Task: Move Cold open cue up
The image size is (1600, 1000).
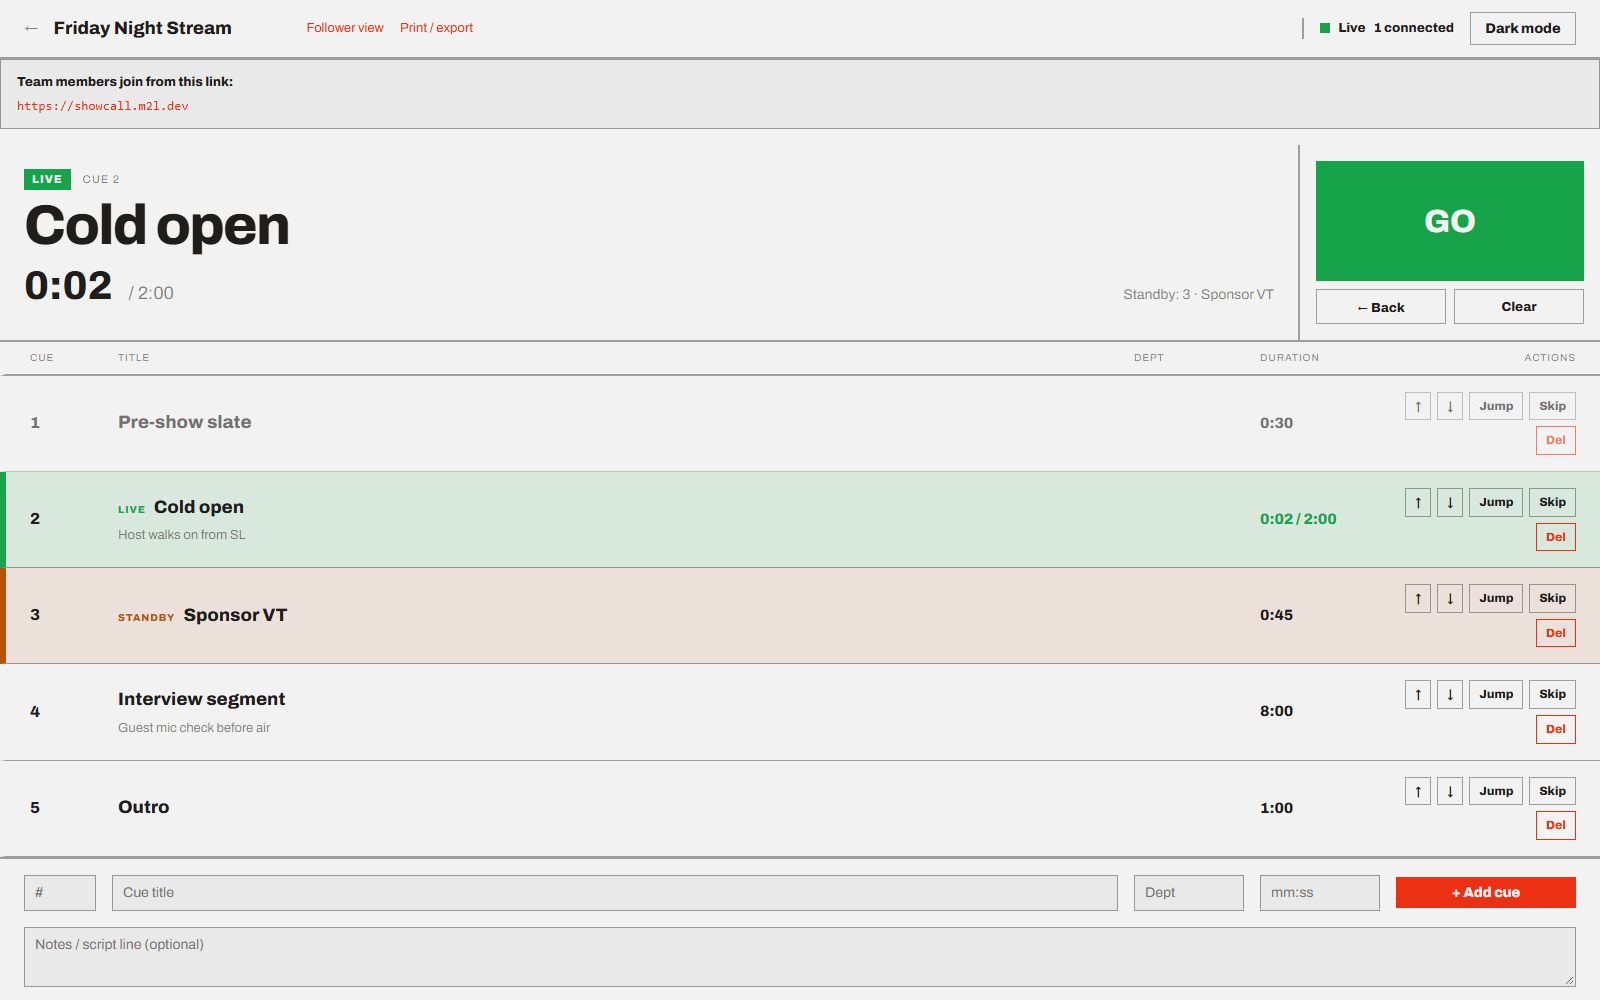Action: coord(1418,502)
